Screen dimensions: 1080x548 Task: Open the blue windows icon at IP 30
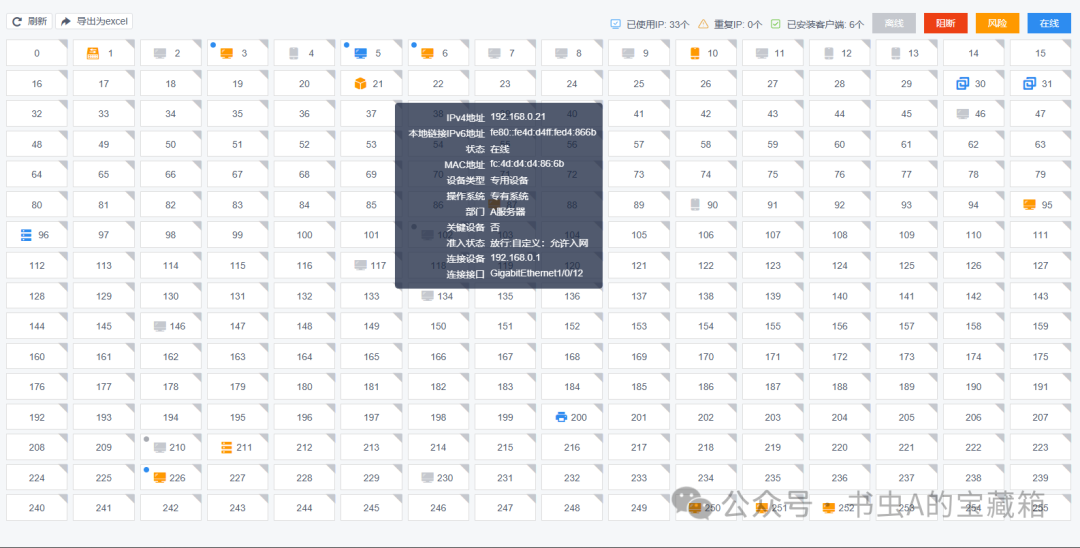[962, 83]
